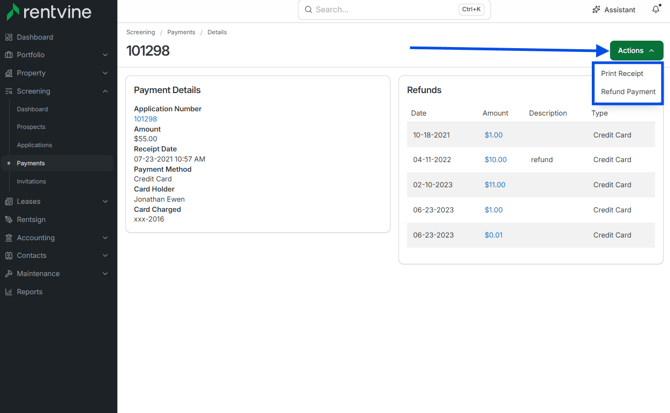Select Print Receipt from Actions menu
Viewport: 670px width, 413px height.
point(622,73)
